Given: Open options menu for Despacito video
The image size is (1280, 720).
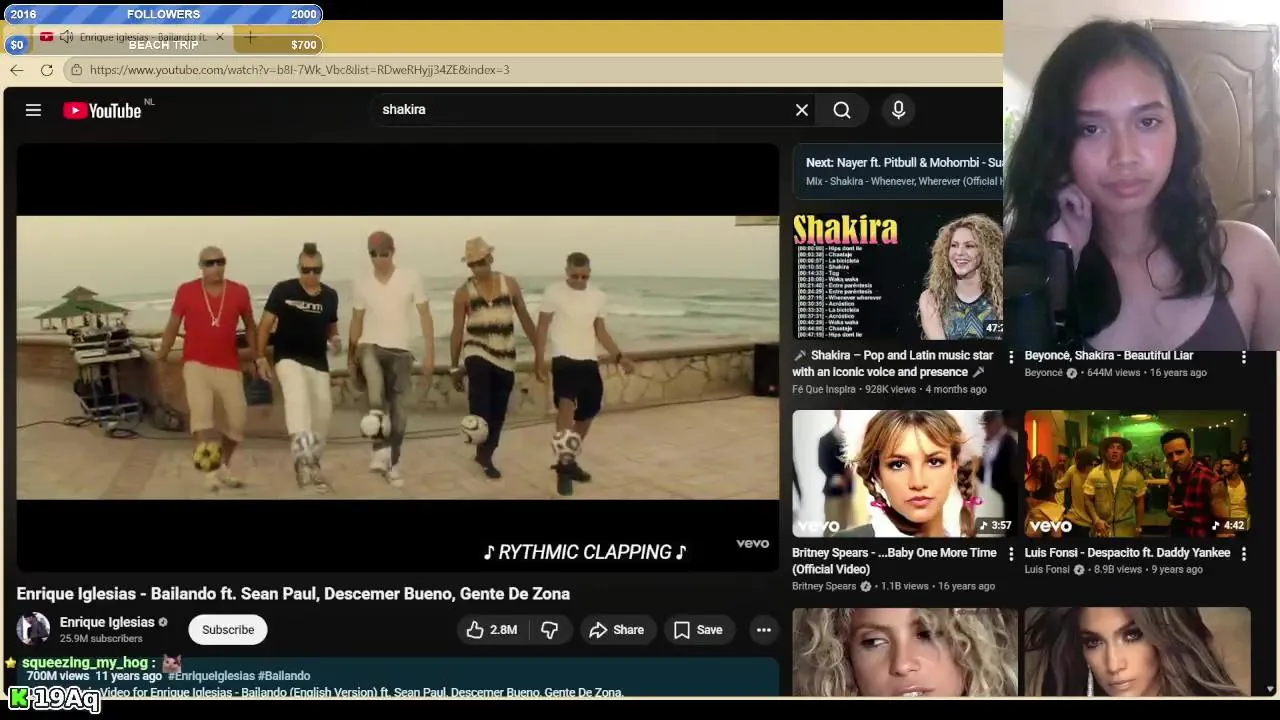Looking at the screenshot, I should tap(1243, 554).
